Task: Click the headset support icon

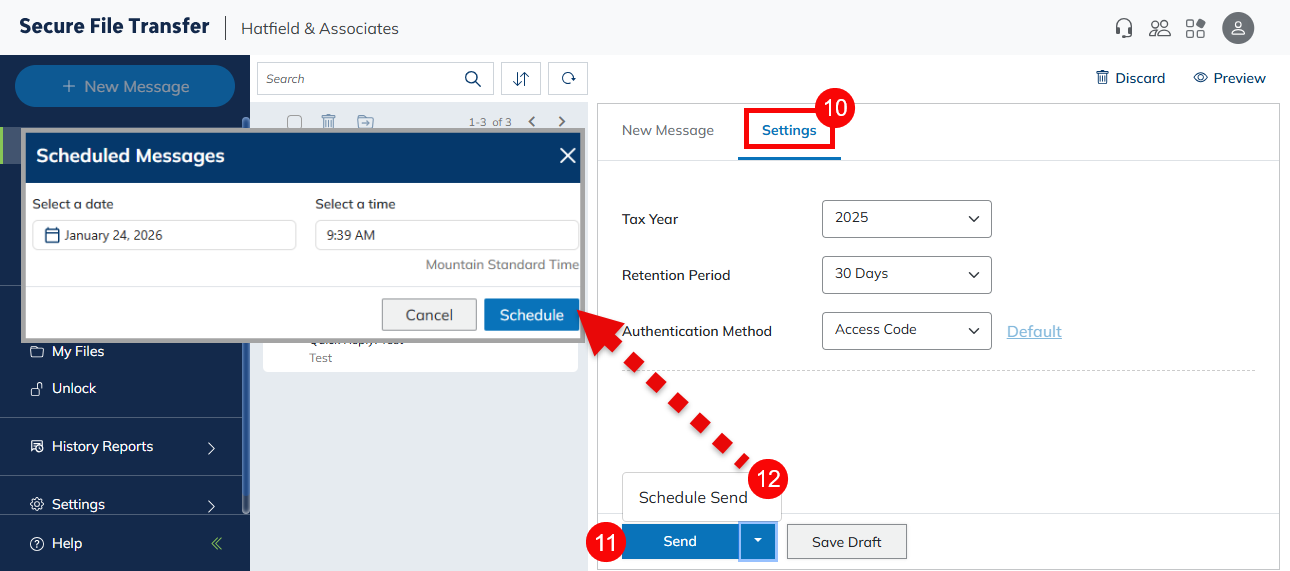Action: (x=1124, y=28)
